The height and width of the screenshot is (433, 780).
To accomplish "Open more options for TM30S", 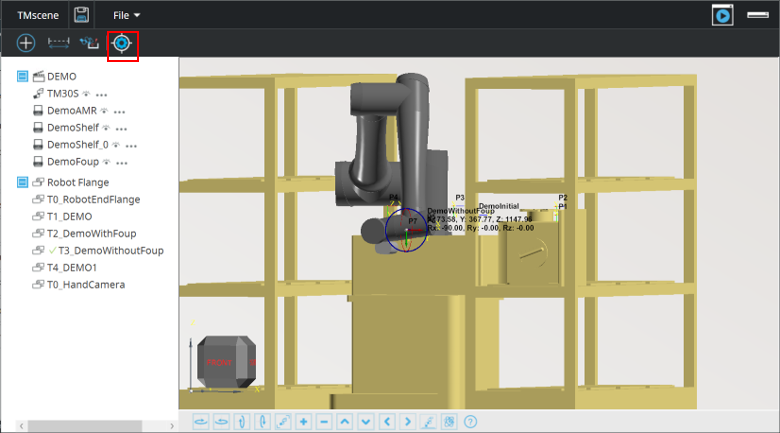I will [101, 94].
